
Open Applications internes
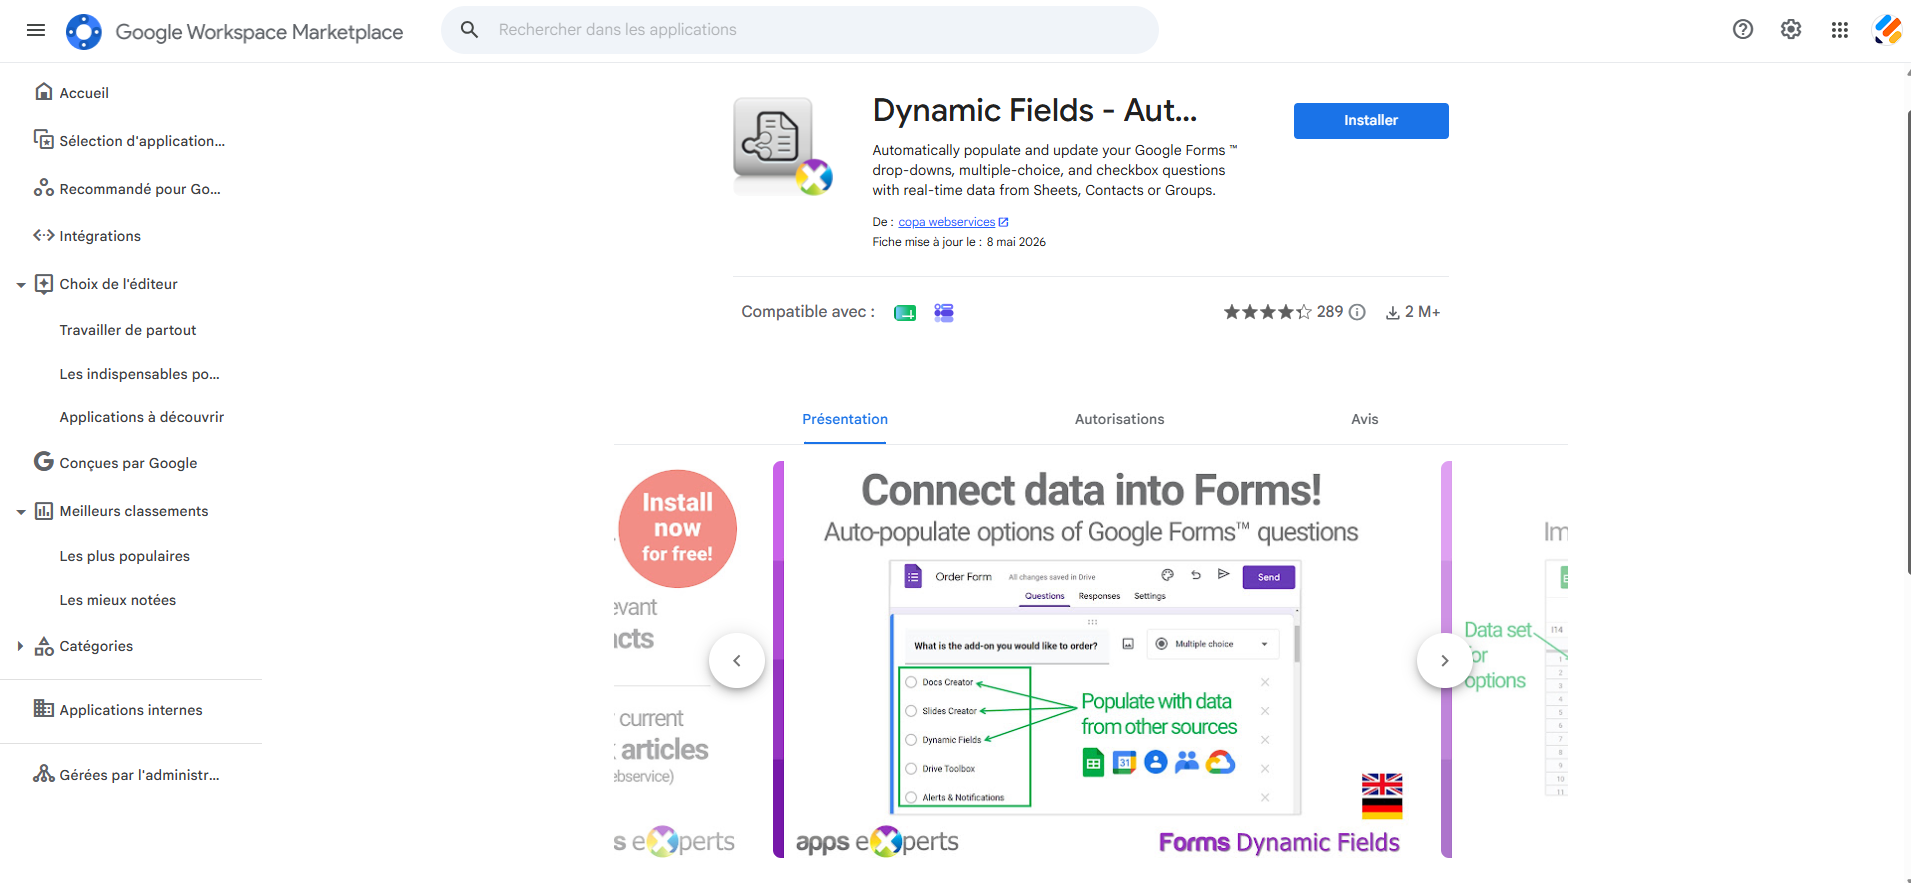point(131,710)
